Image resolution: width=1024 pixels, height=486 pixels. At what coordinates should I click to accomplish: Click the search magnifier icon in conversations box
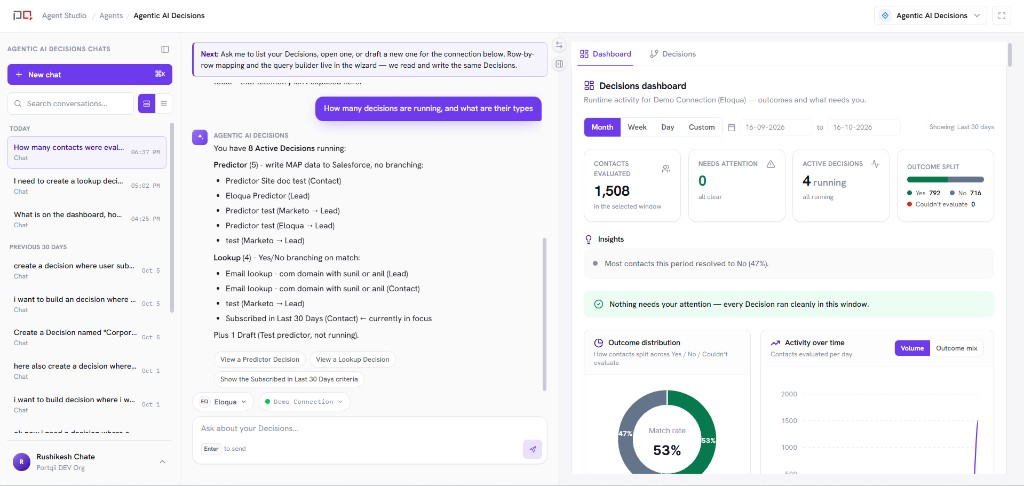point(18,104)
